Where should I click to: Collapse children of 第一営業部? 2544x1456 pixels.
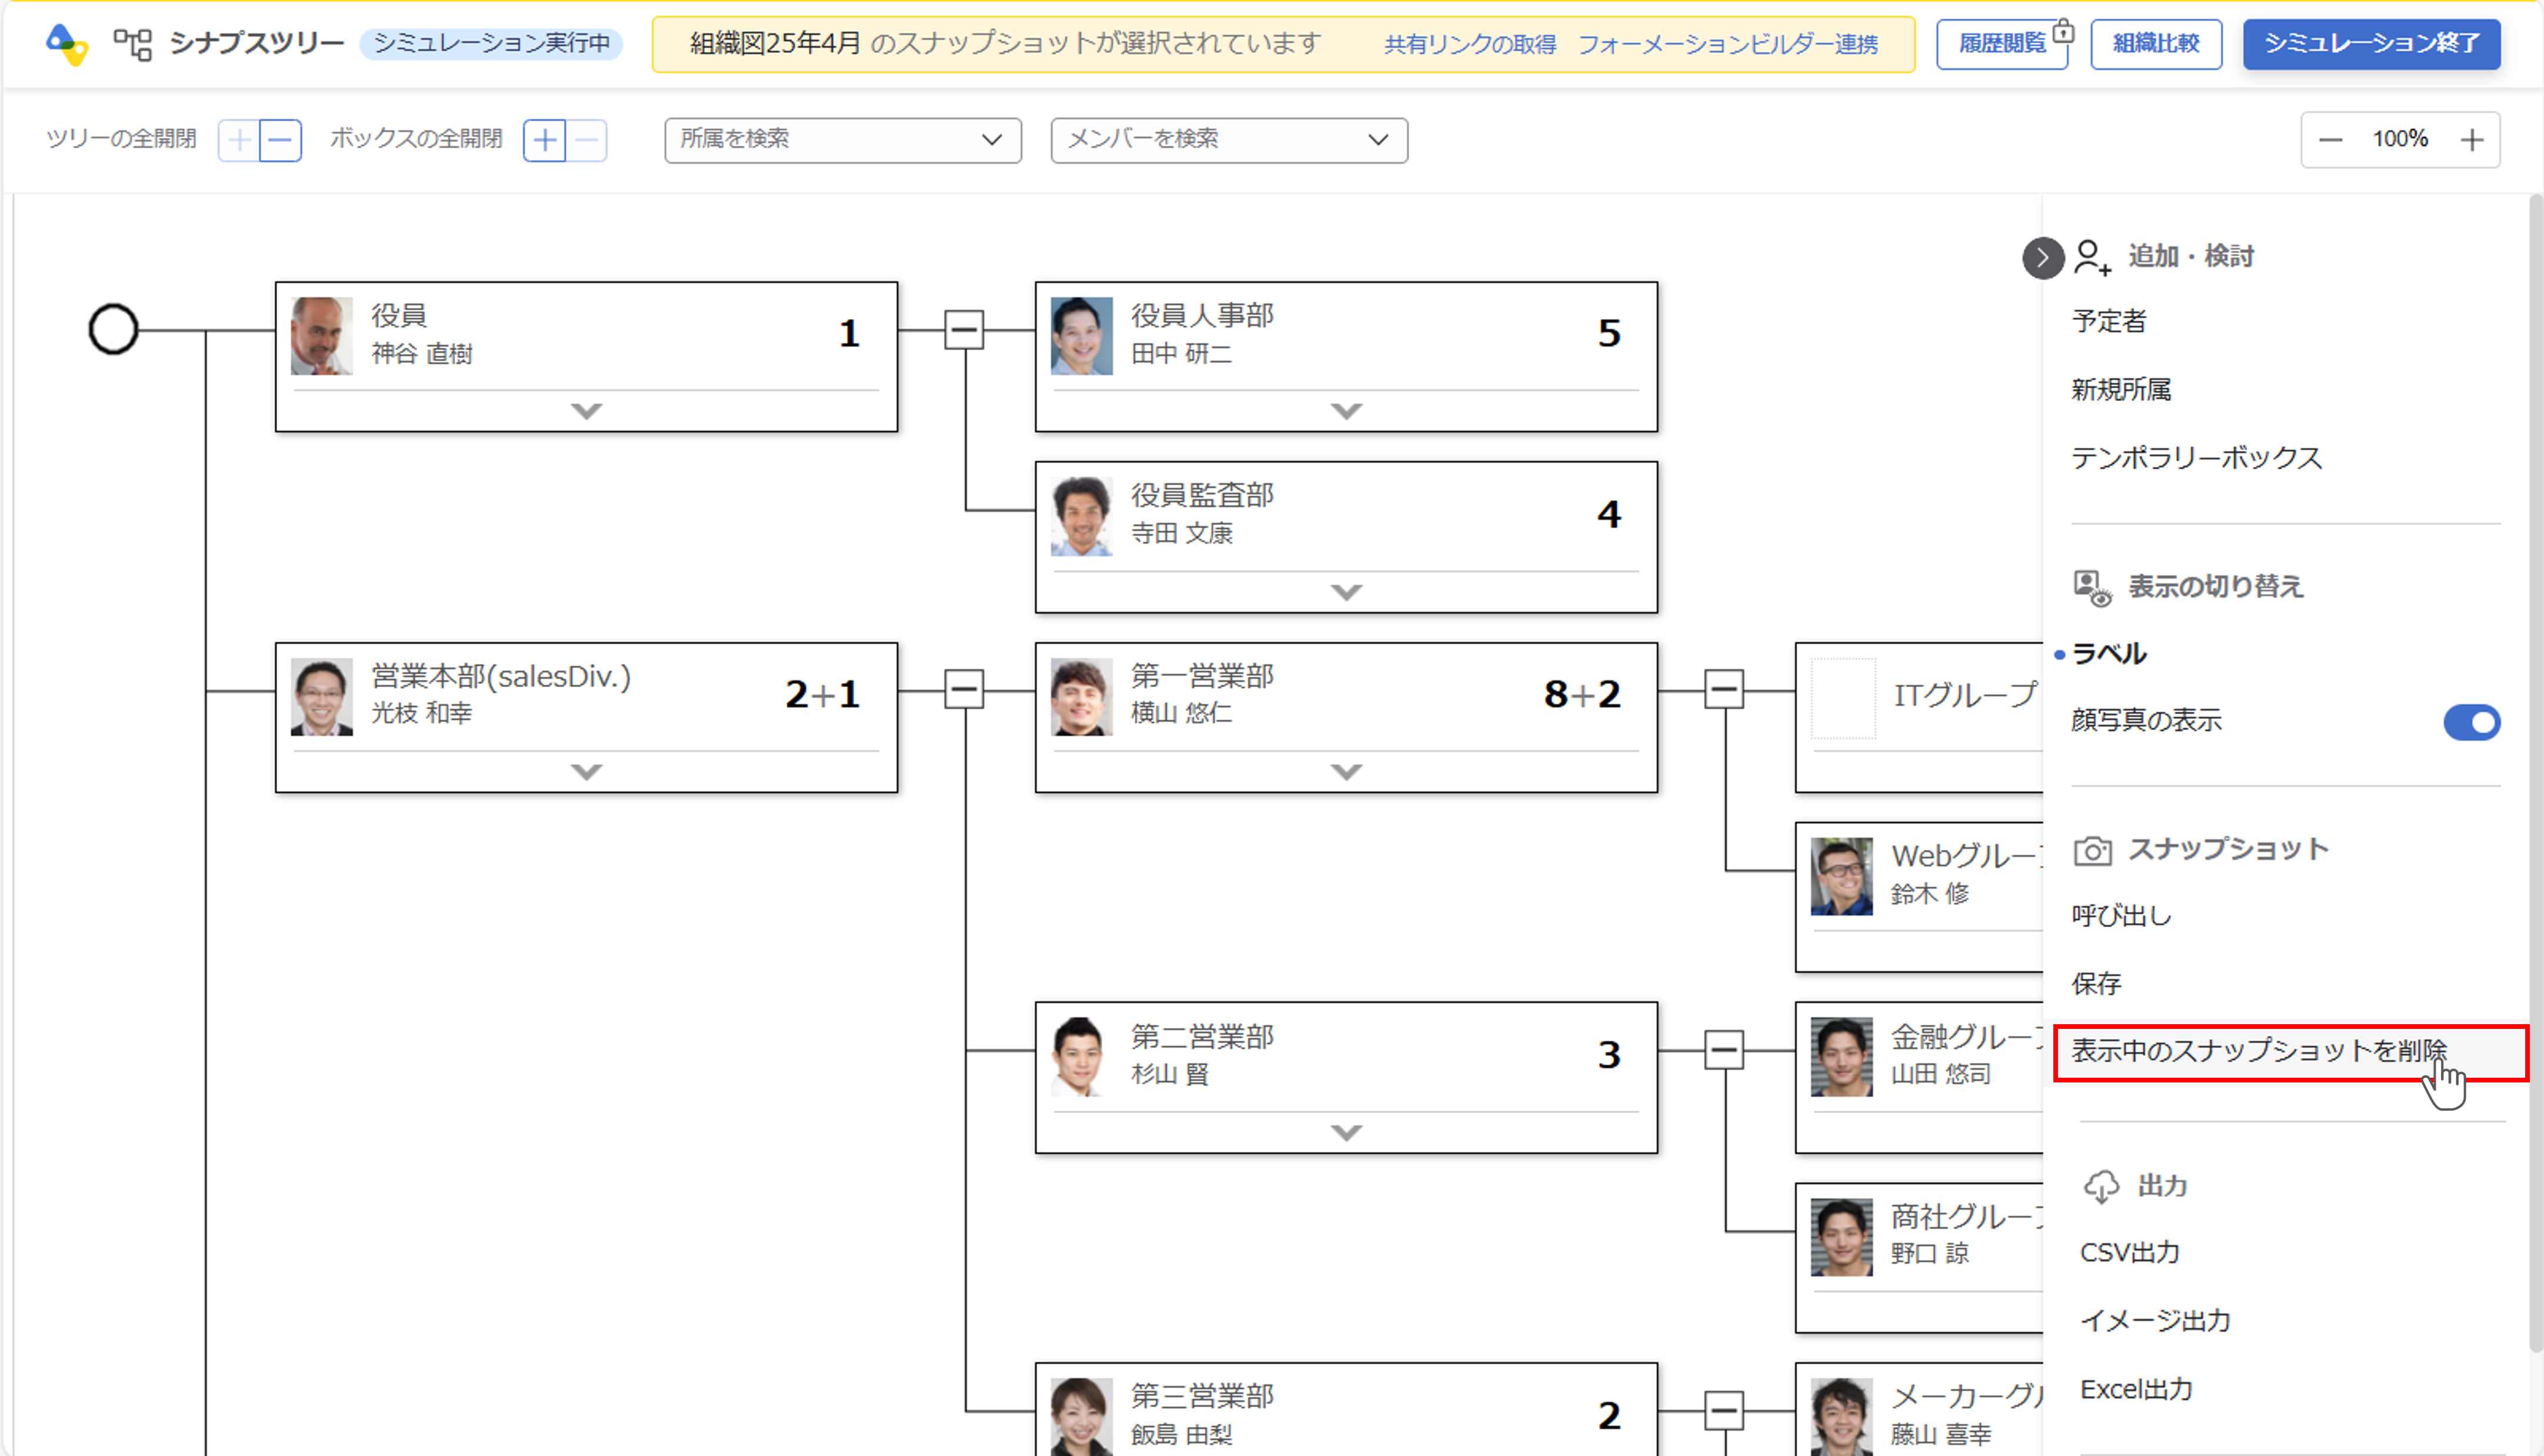click(1723, 690)
